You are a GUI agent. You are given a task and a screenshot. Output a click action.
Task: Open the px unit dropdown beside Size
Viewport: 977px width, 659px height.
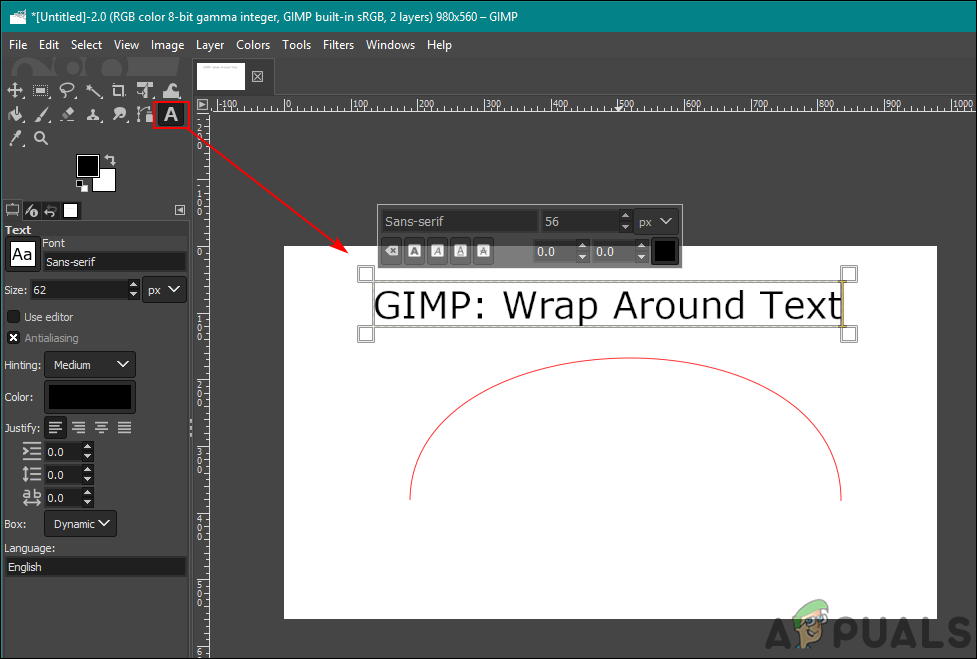coord(164,289)
